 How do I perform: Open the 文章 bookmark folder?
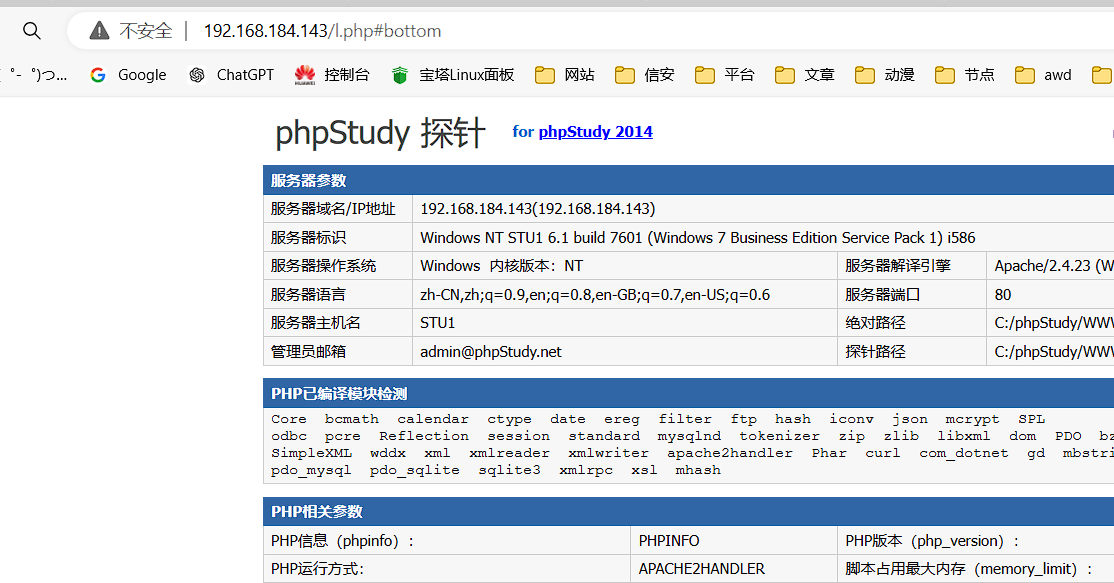pos(805,75)
